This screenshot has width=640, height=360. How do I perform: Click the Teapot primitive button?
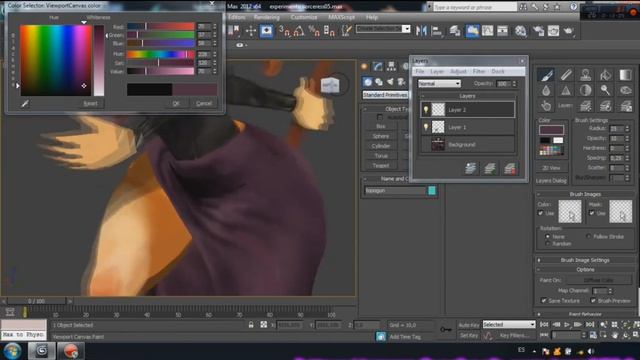(381, 166)
